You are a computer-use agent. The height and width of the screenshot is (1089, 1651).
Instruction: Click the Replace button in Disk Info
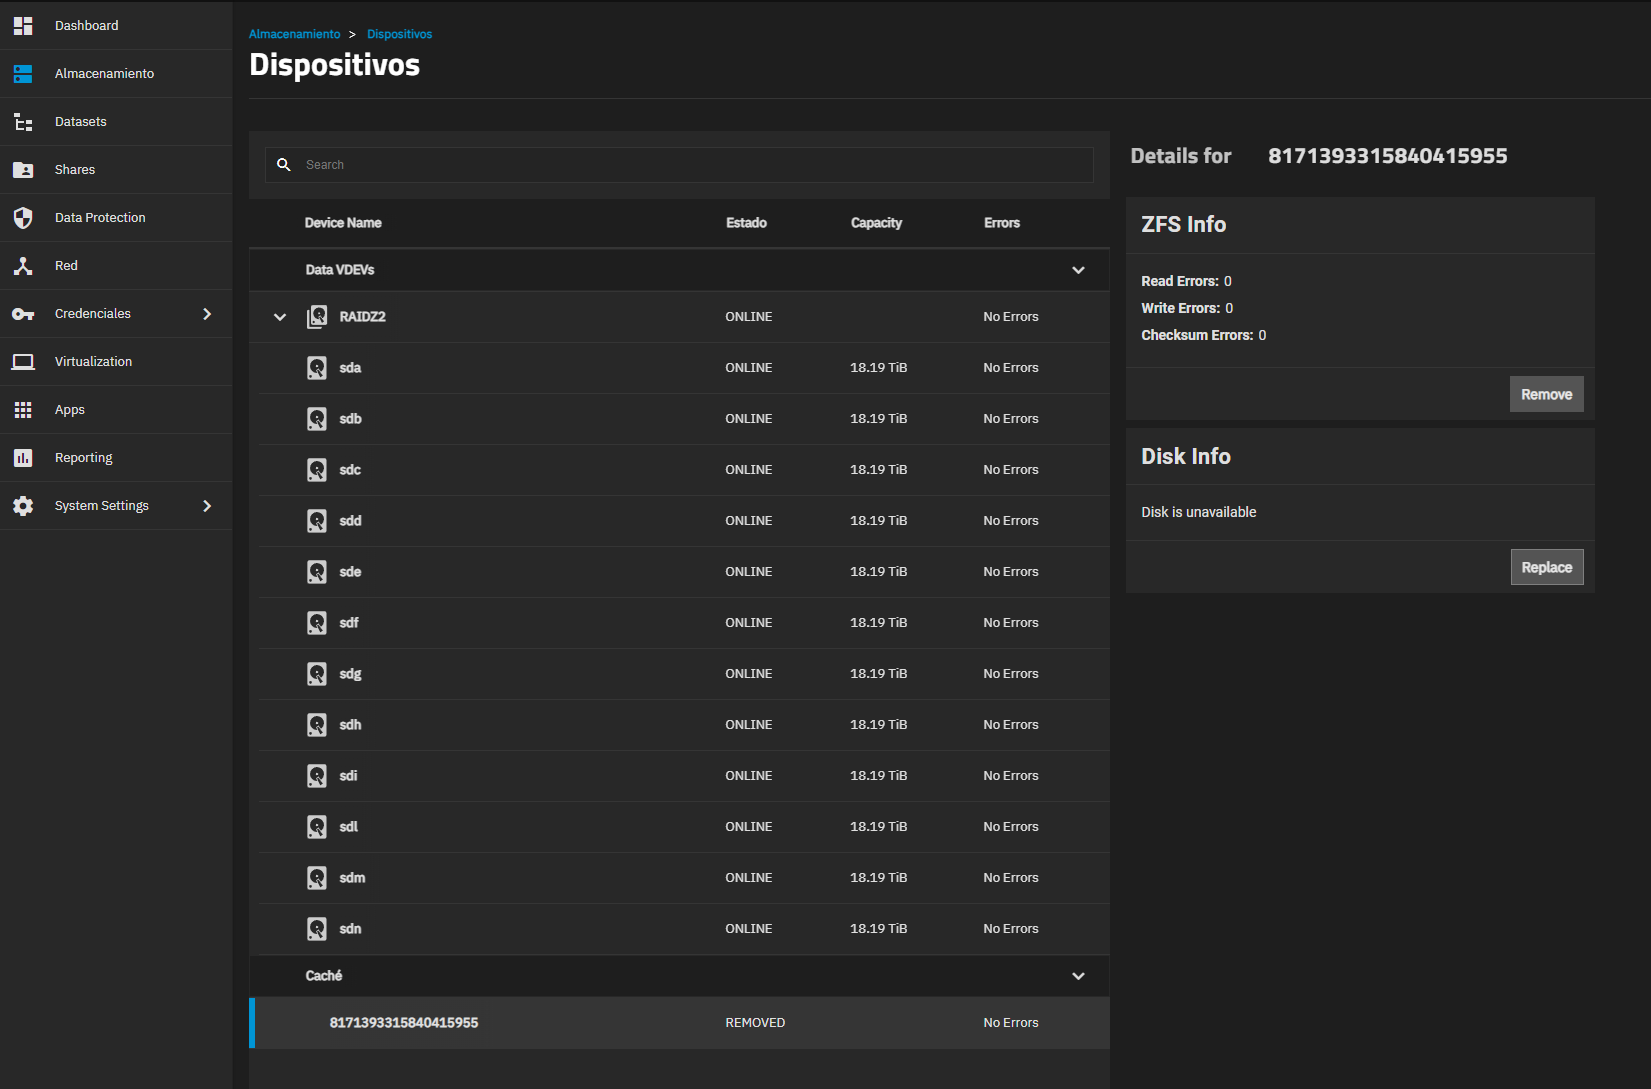tap(1546, 567)
